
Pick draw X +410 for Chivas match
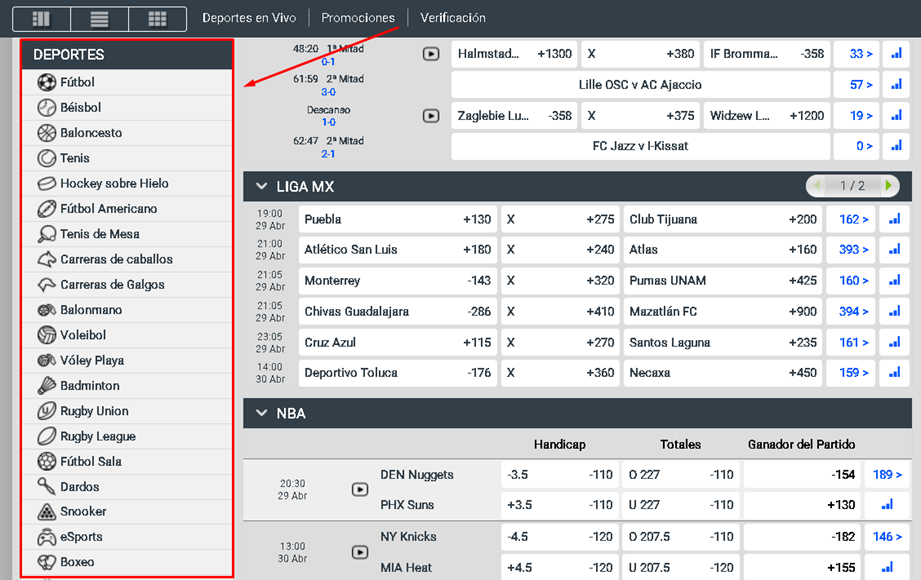tap(560, 311)
